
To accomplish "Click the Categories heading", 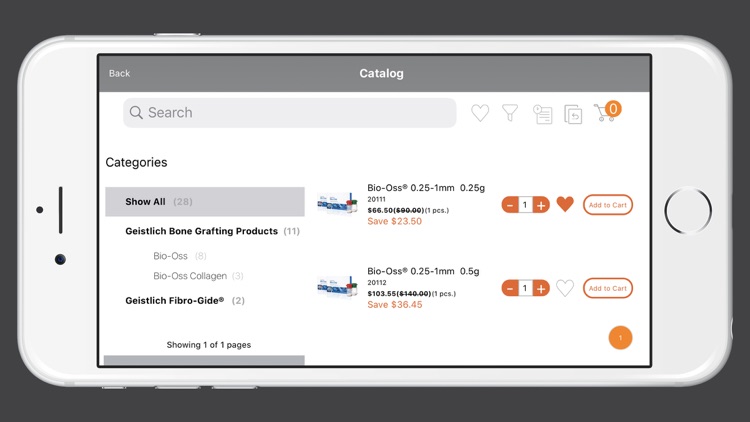I will pyautogui.click(x=136, y=163).
